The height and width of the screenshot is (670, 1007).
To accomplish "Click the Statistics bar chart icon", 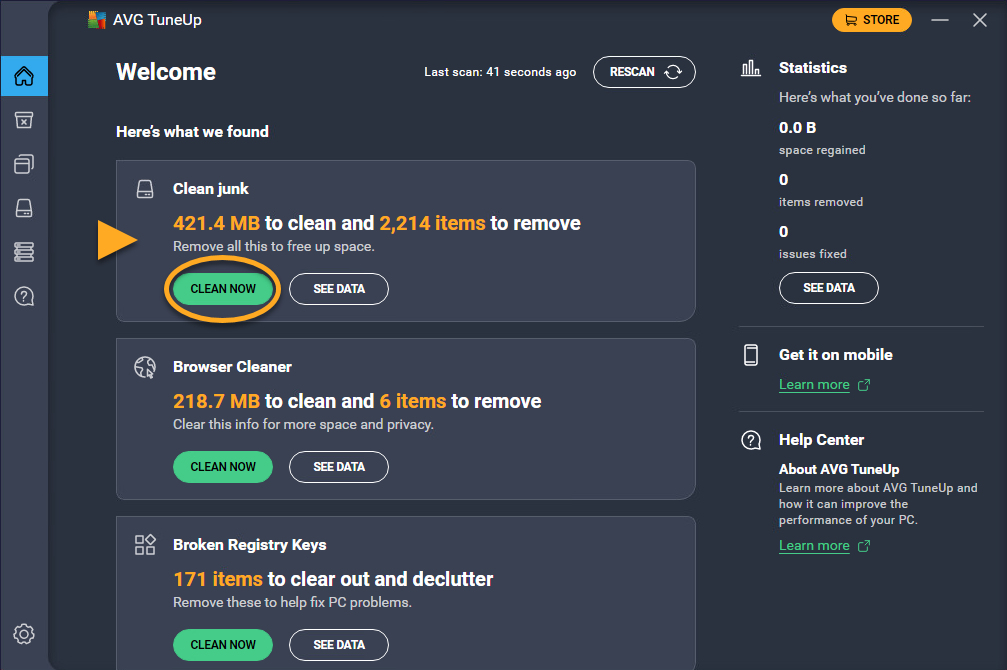I will click(x=750, y=68).
